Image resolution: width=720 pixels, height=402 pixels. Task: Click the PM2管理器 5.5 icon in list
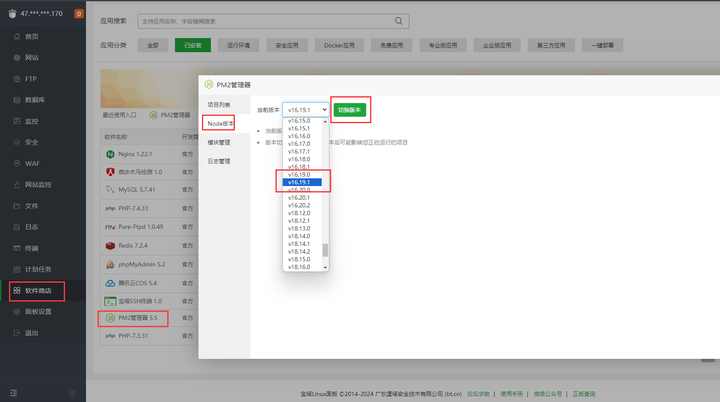[109, 318]
